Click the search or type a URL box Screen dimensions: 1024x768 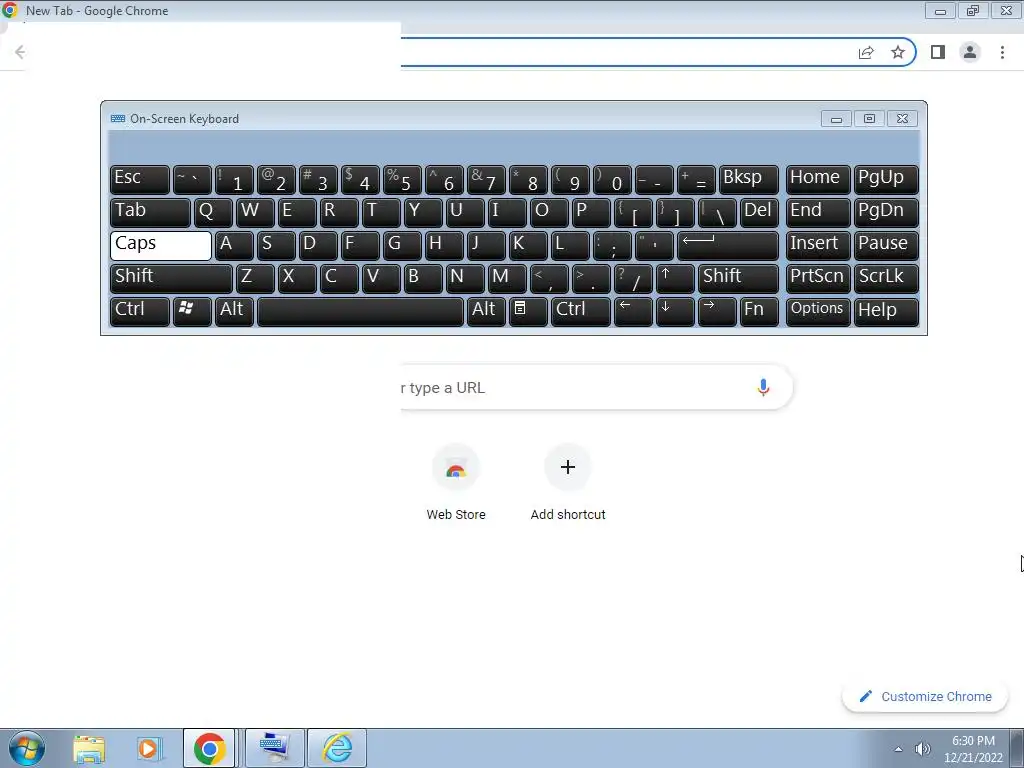point(596,387)
